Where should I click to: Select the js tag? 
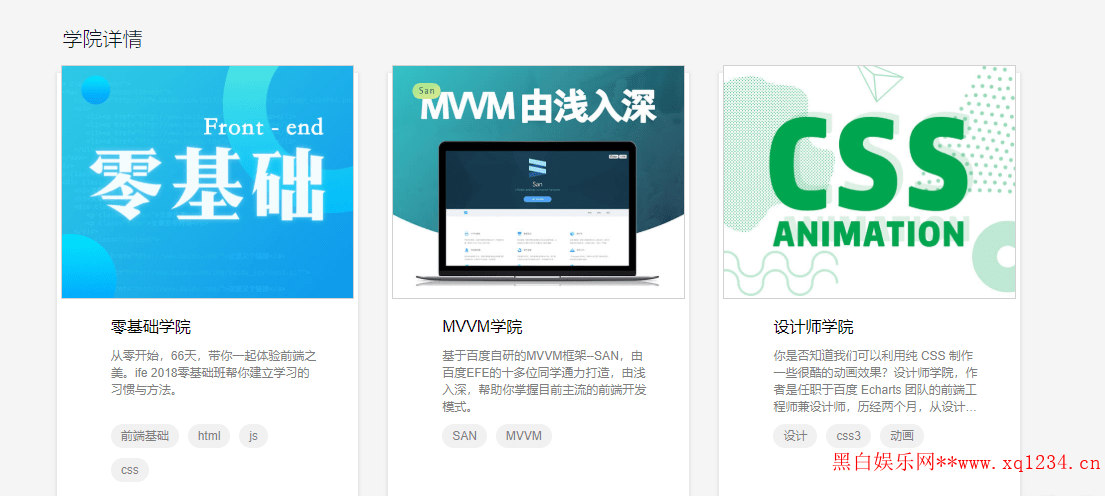tap(254, 436)
